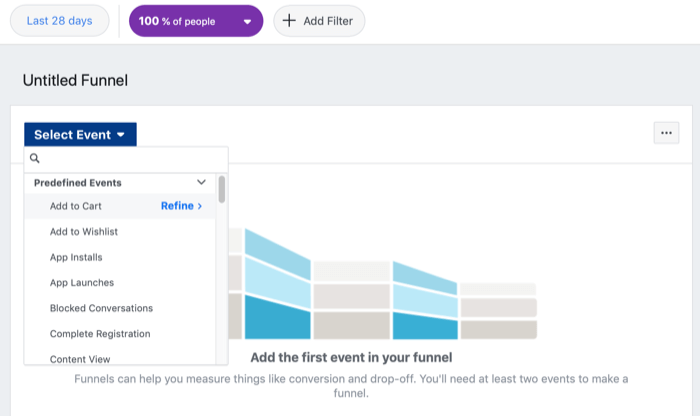Click the three-dots more options icon
This screenshot has width=700, height=416.
[666, 133]
